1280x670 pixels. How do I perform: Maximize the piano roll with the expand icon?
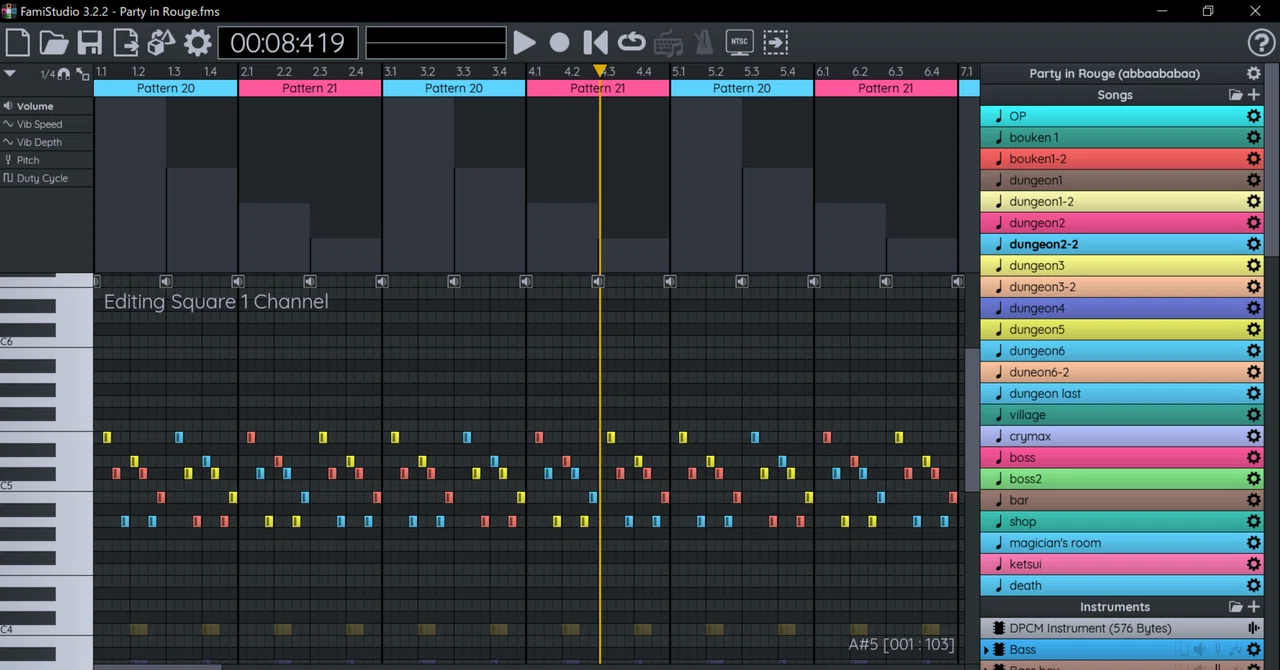[x=83, y=74]
